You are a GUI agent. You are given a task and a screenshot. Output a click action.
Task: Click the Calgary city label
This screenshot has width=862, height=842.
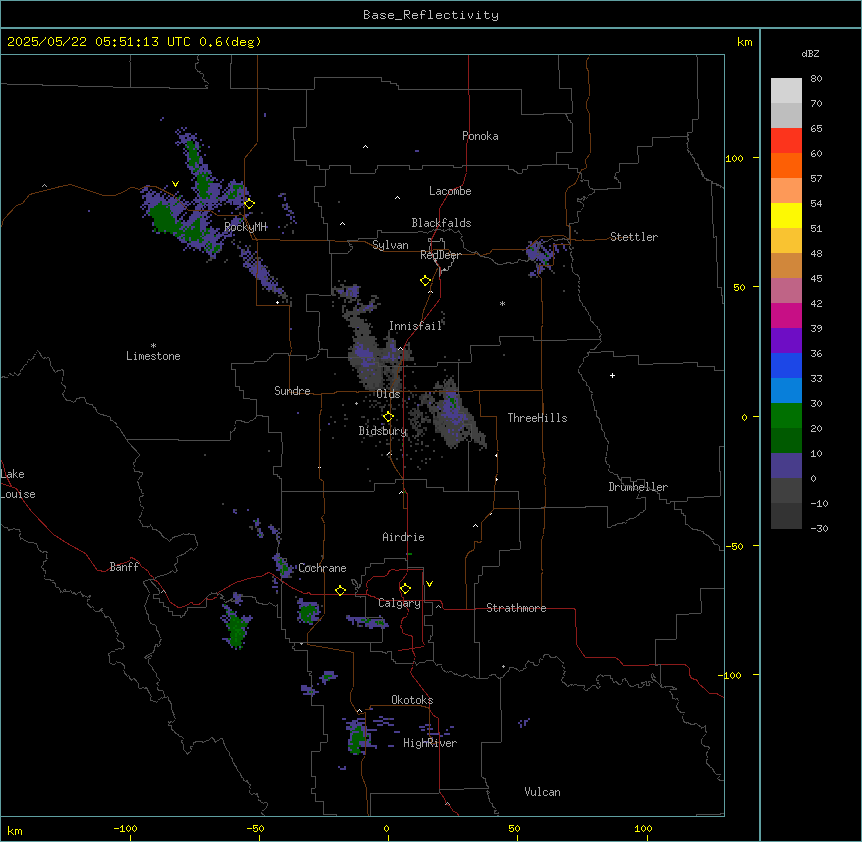point(399,603)
